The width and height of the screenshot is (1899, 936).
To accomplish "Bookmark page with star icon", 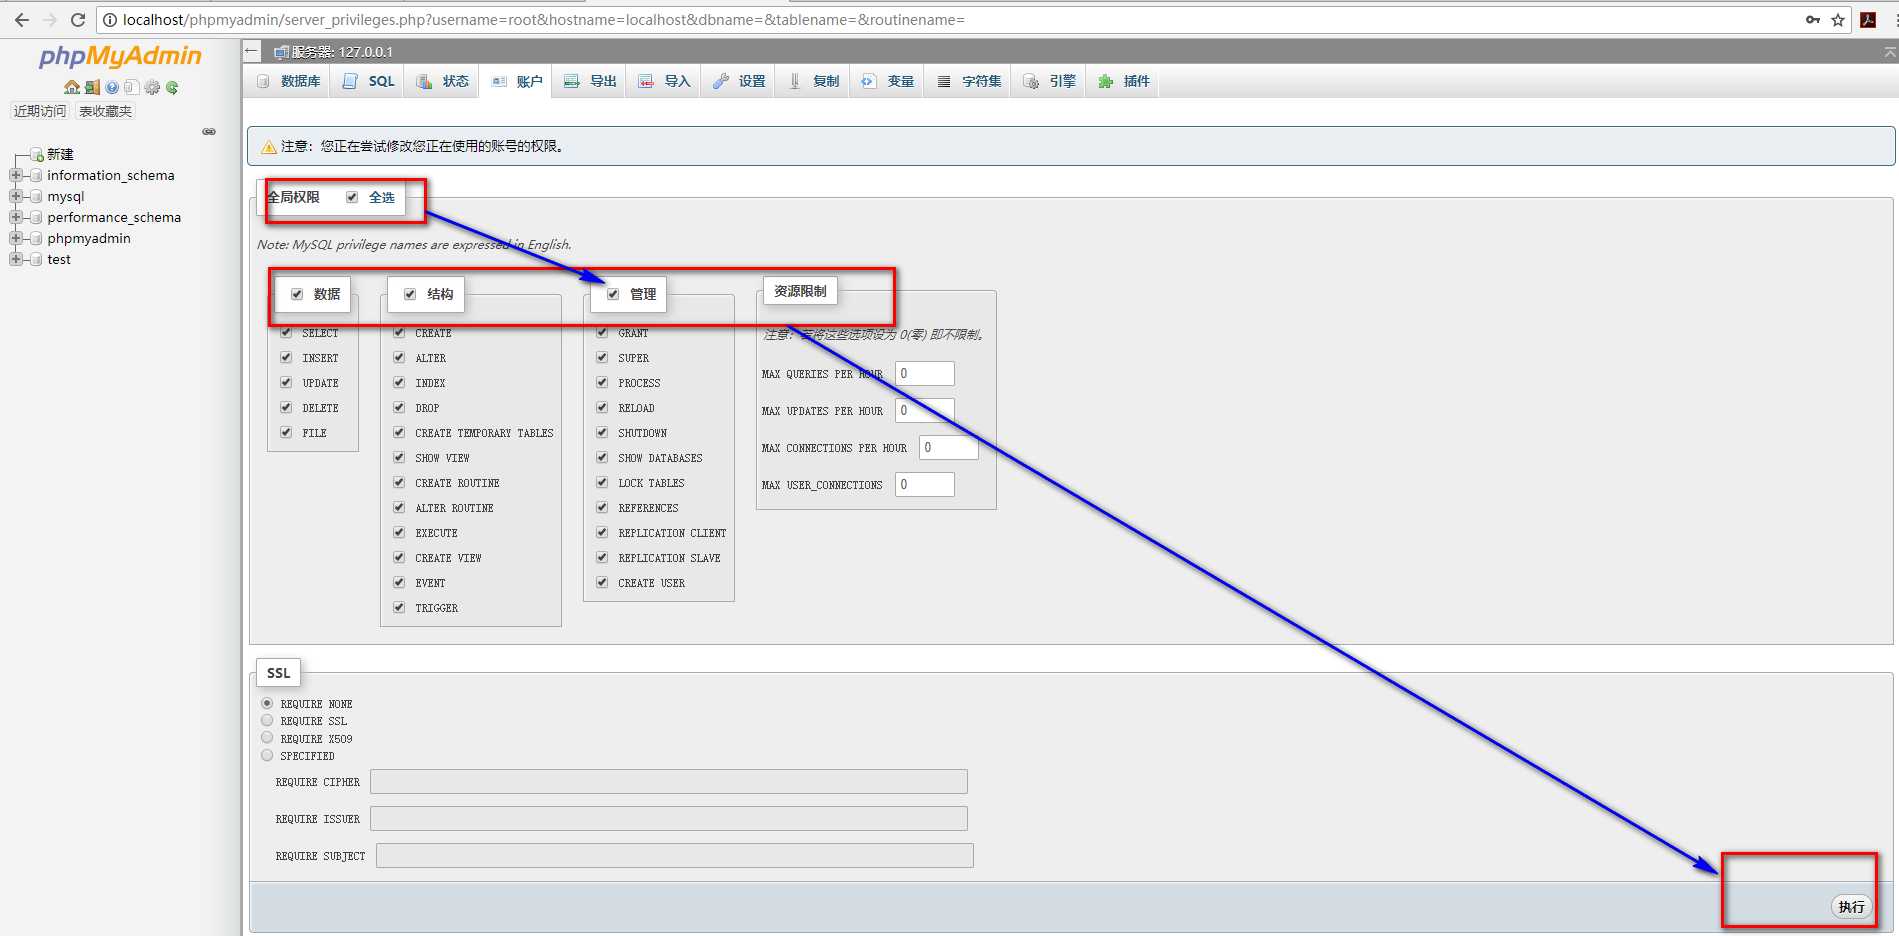I will click(1838, 20).
